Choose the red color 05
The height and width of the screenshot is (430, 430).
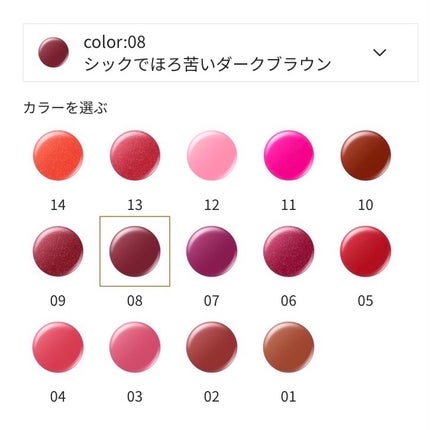tap(365, 251)
